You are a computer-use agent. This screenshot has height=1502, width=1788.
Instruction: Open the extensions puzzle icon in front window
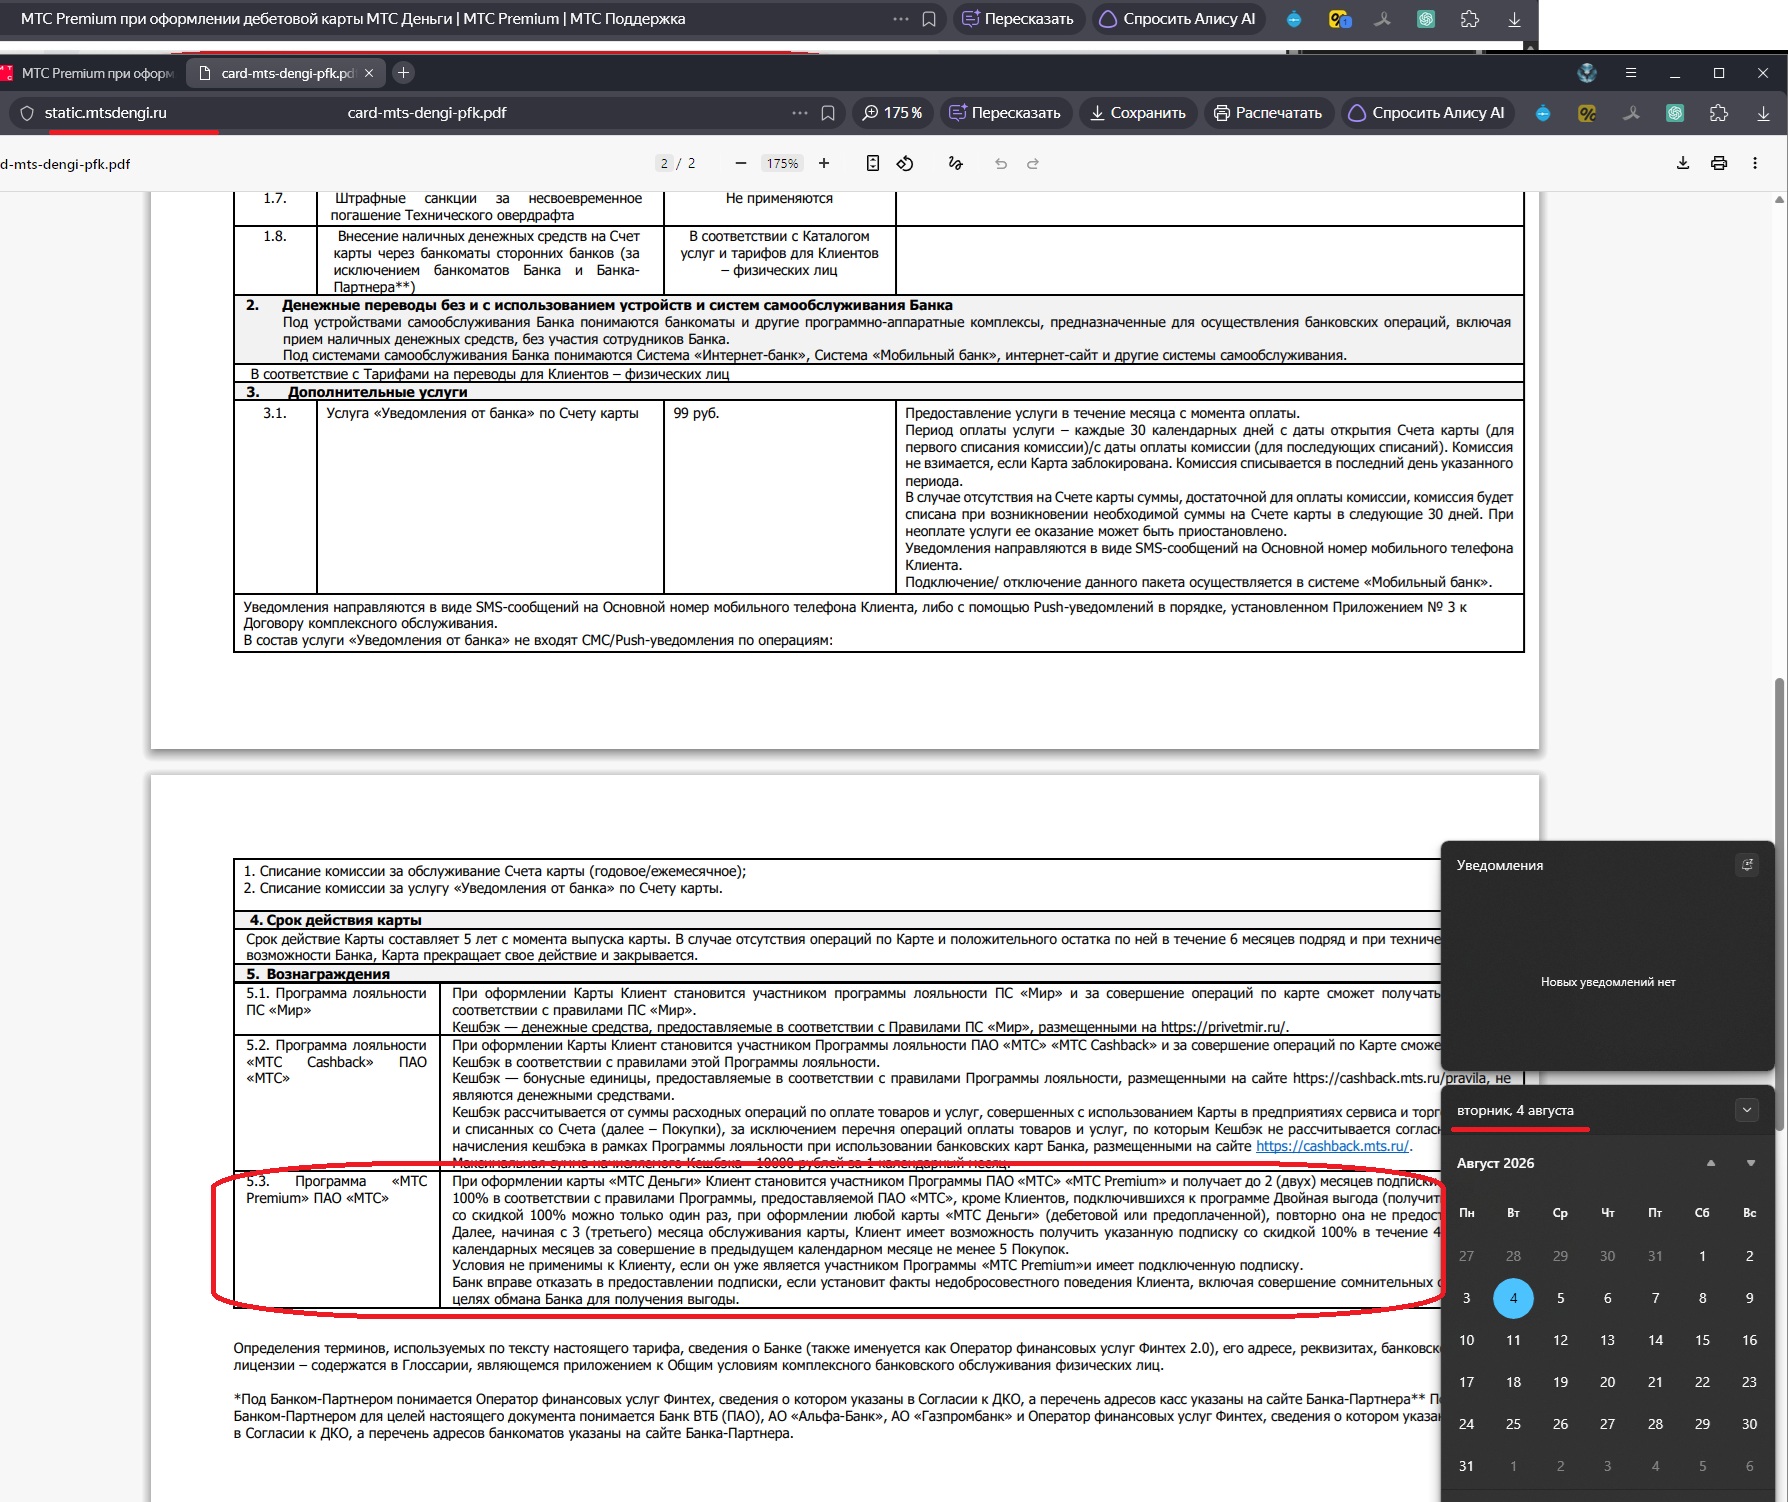(1719, 113)
